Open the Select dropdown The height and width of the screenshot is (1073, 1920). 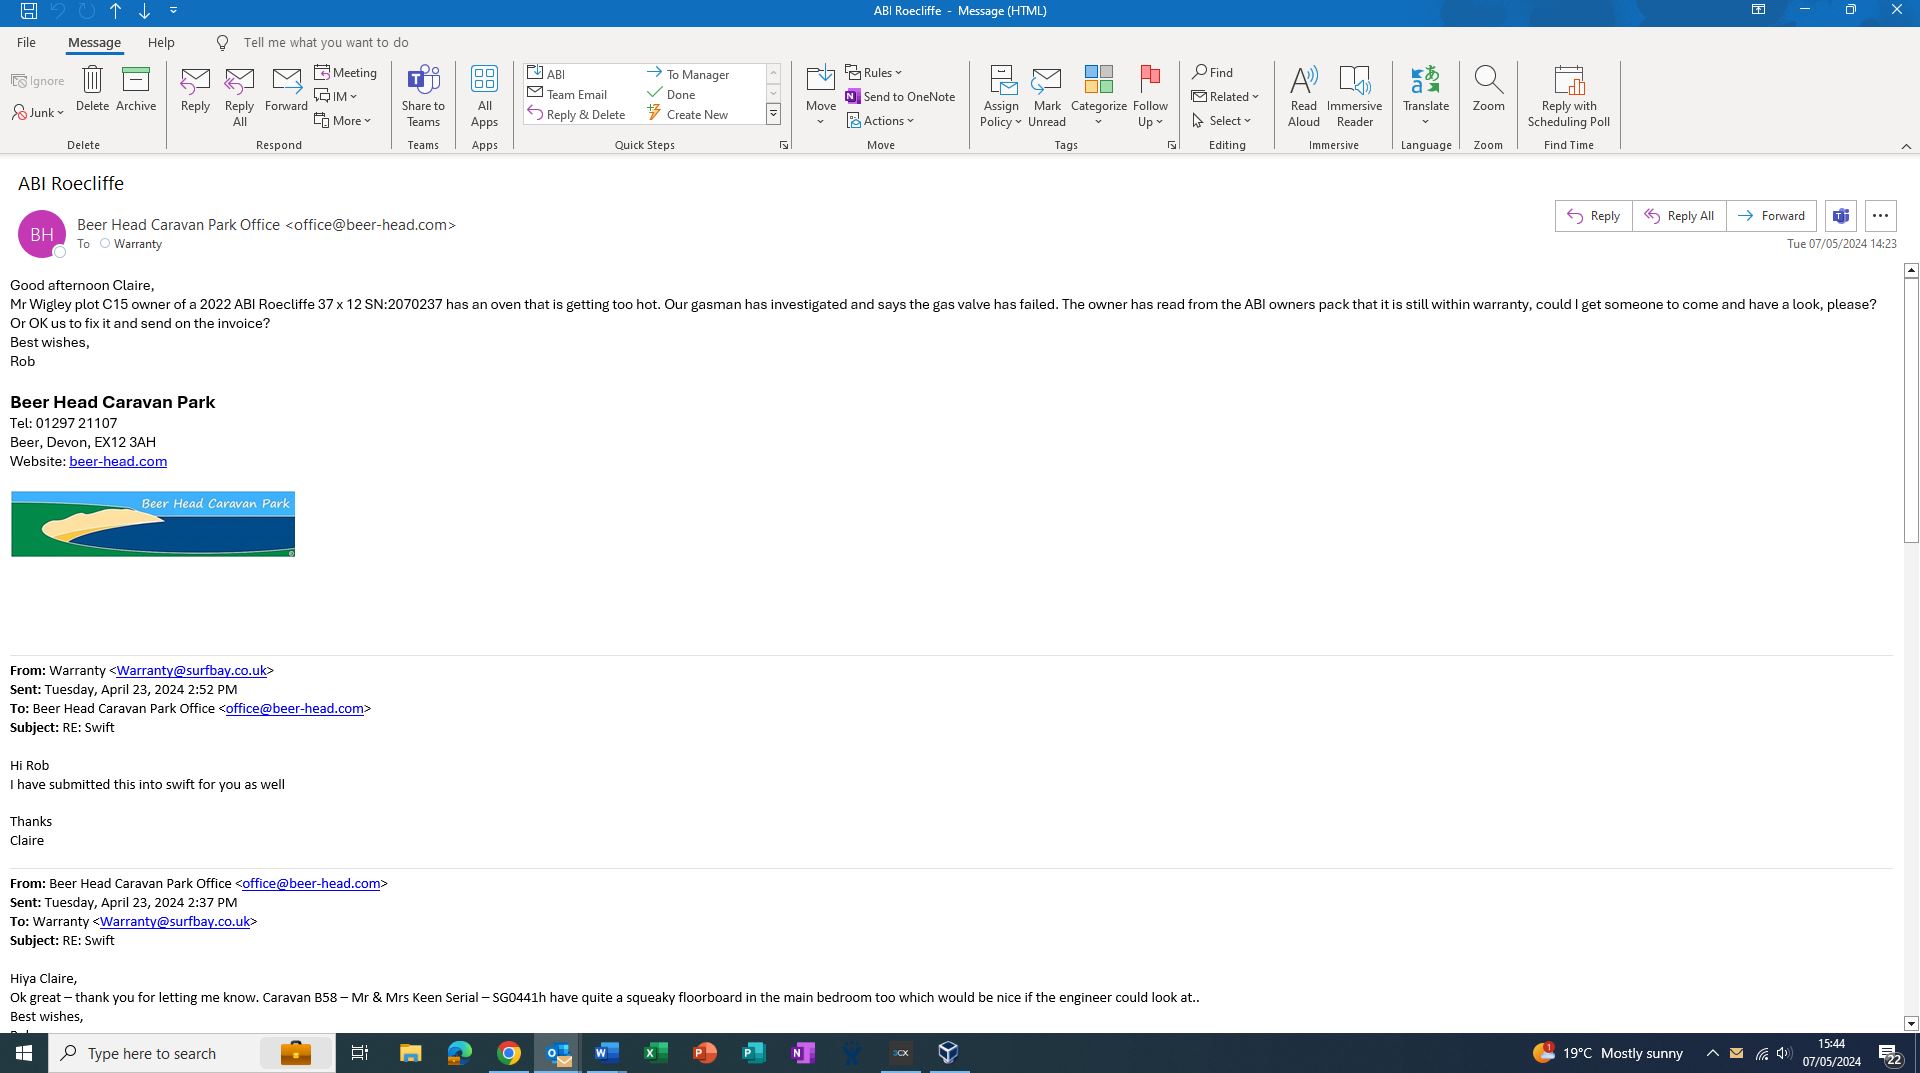point(1222,121)
